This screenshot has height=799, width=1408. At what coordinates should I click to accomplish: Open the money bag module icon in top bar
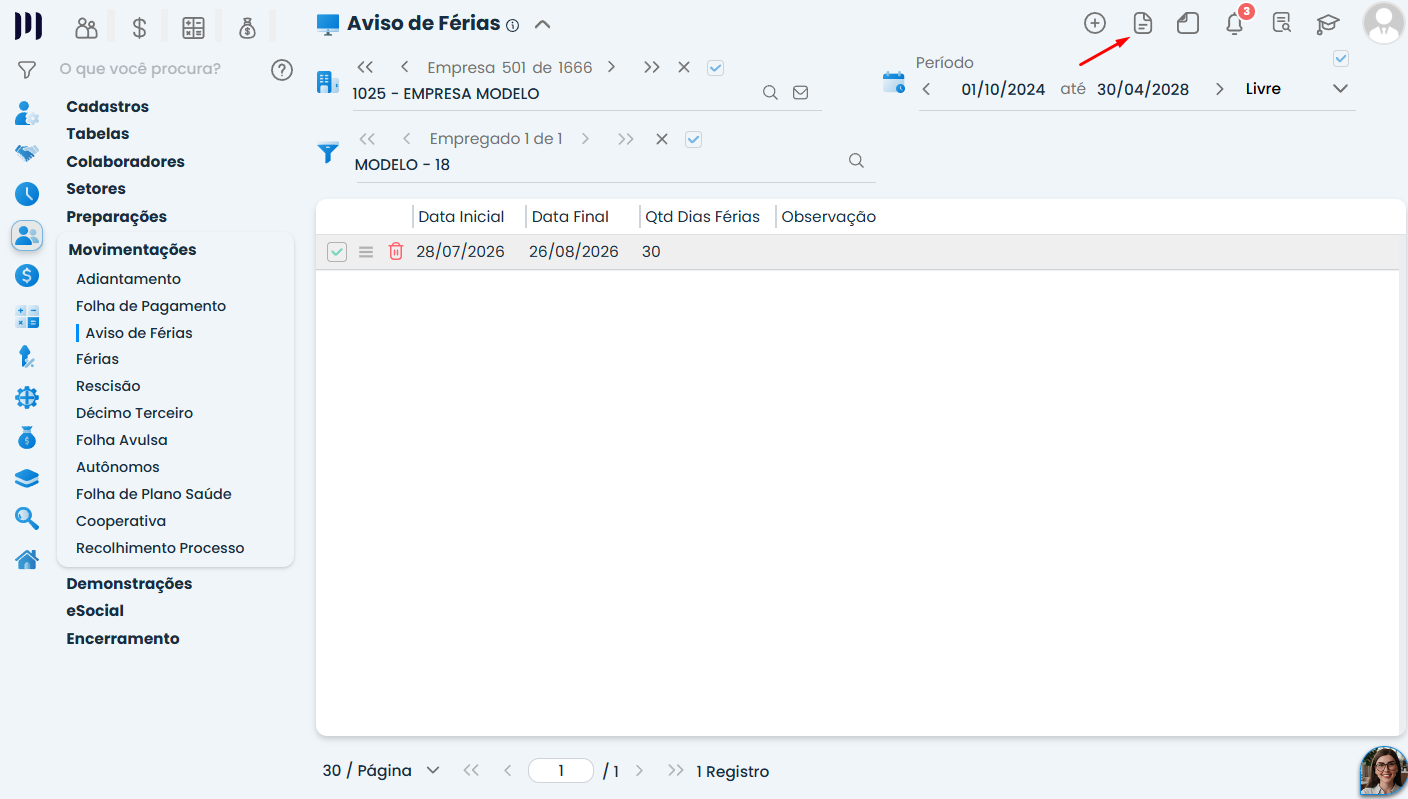click(247, 28)
